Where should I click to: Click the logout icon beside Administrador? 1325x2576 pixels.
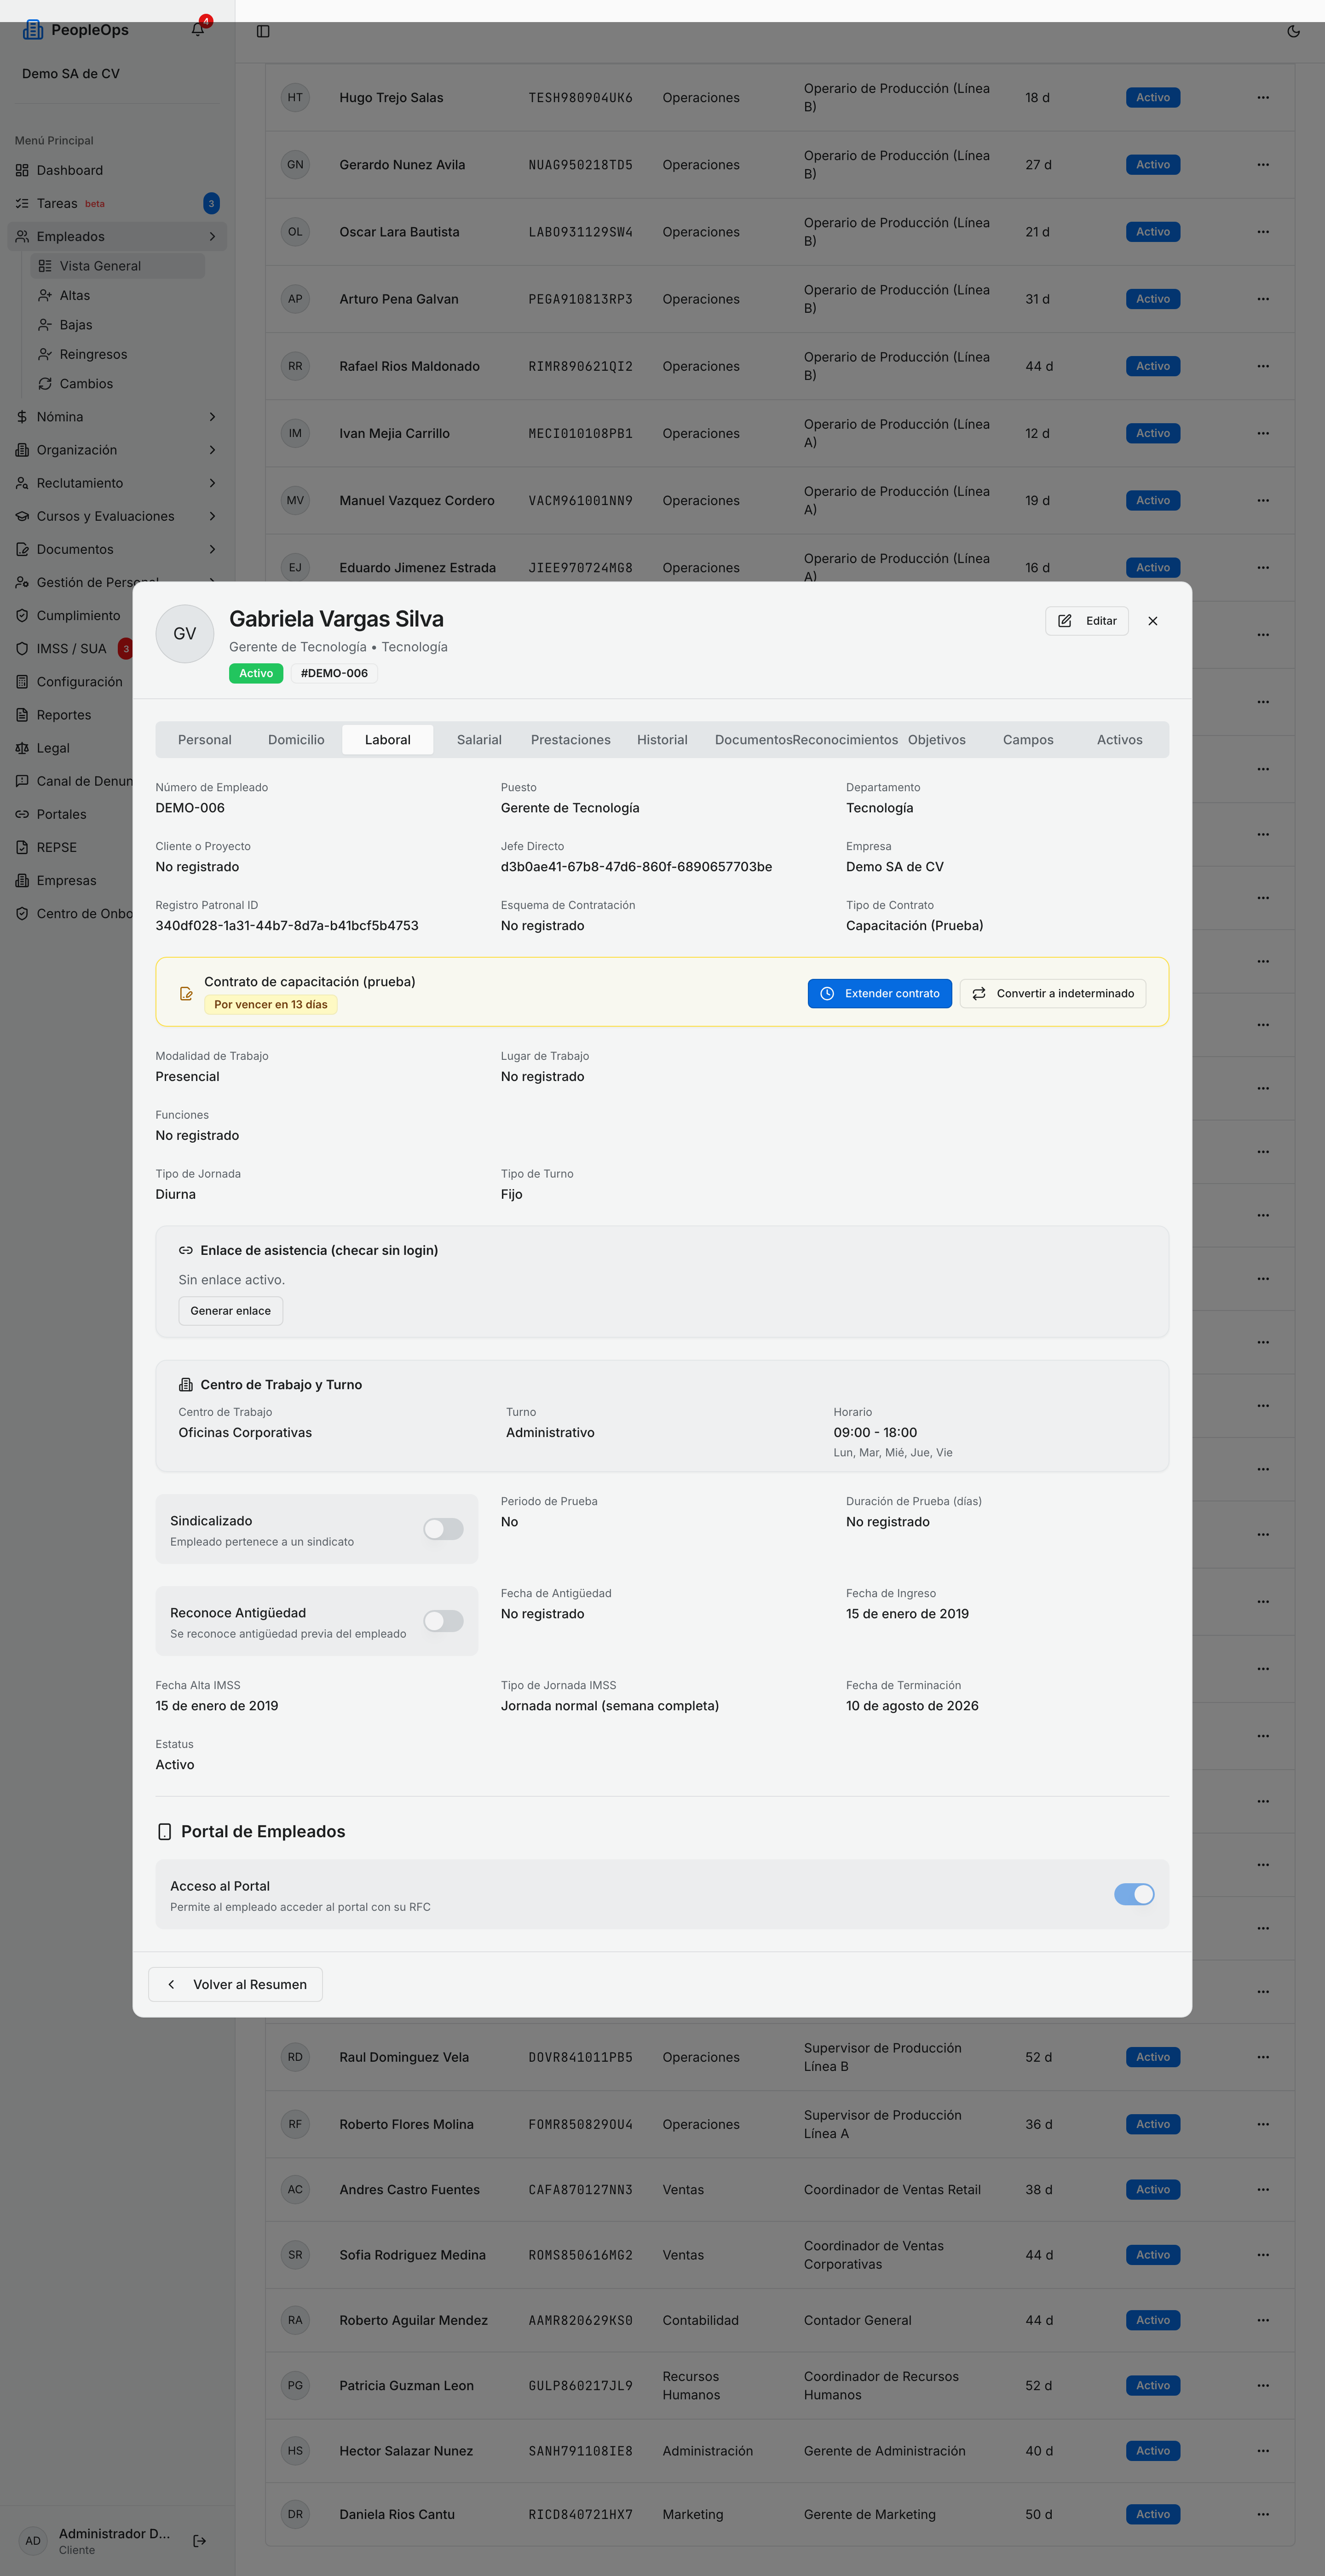200,2540
